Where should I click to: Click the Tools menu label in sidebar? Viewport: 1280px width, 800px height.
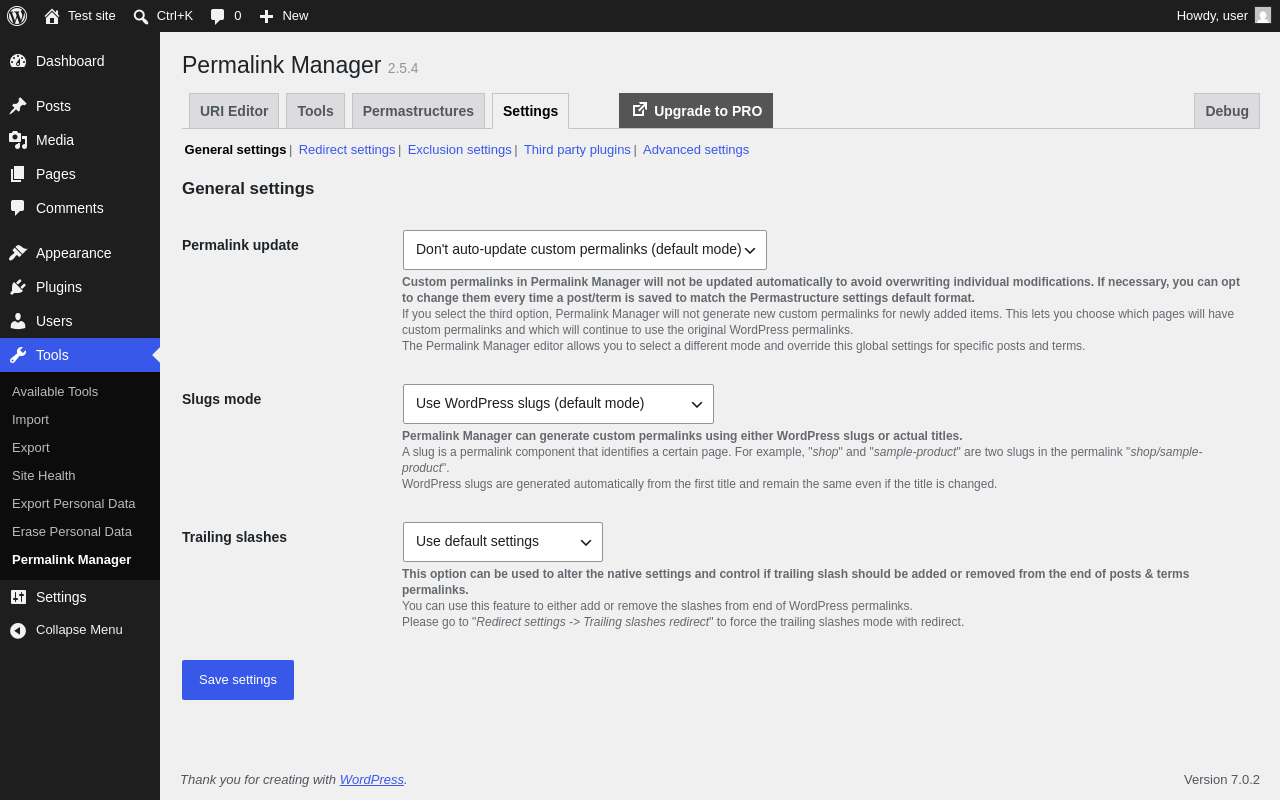click(52, 355)
